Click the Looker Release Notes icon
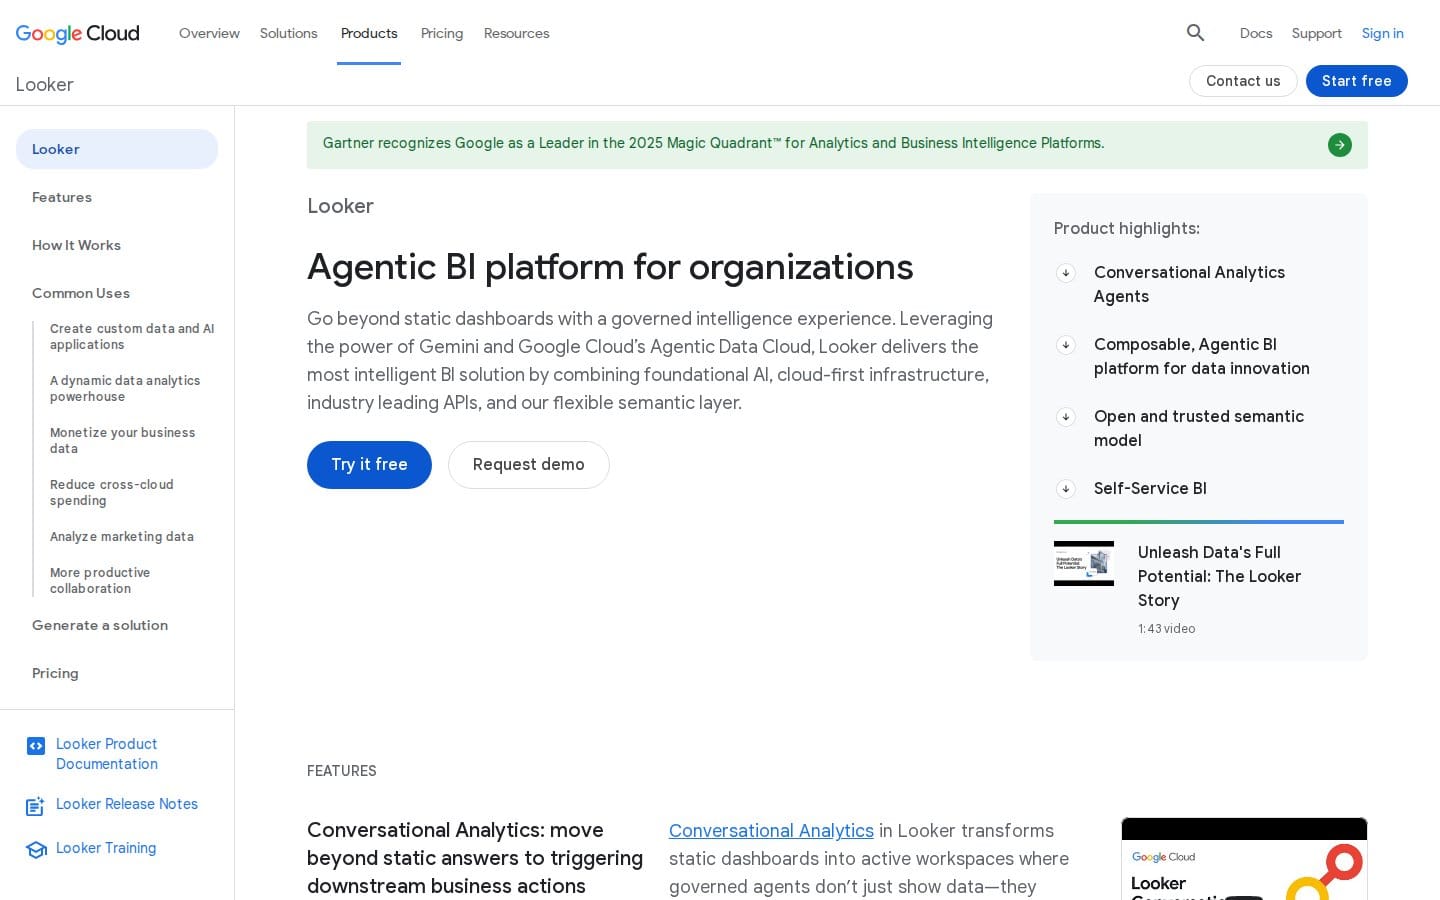The image size is (1440, 900). (36, 806)
